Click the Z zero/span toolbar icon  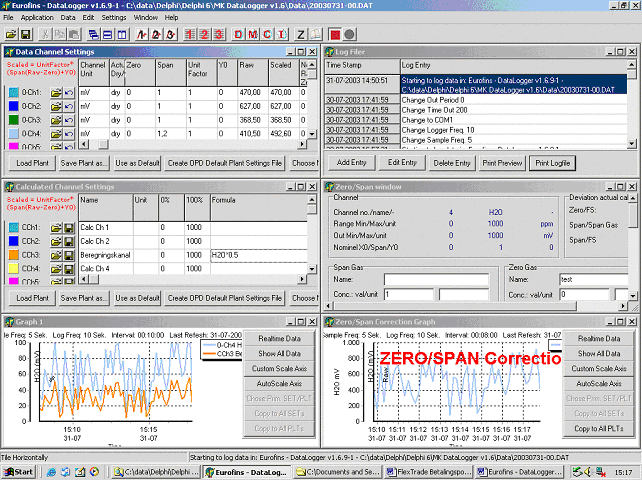pyautogui.click(x=301, y=34)
